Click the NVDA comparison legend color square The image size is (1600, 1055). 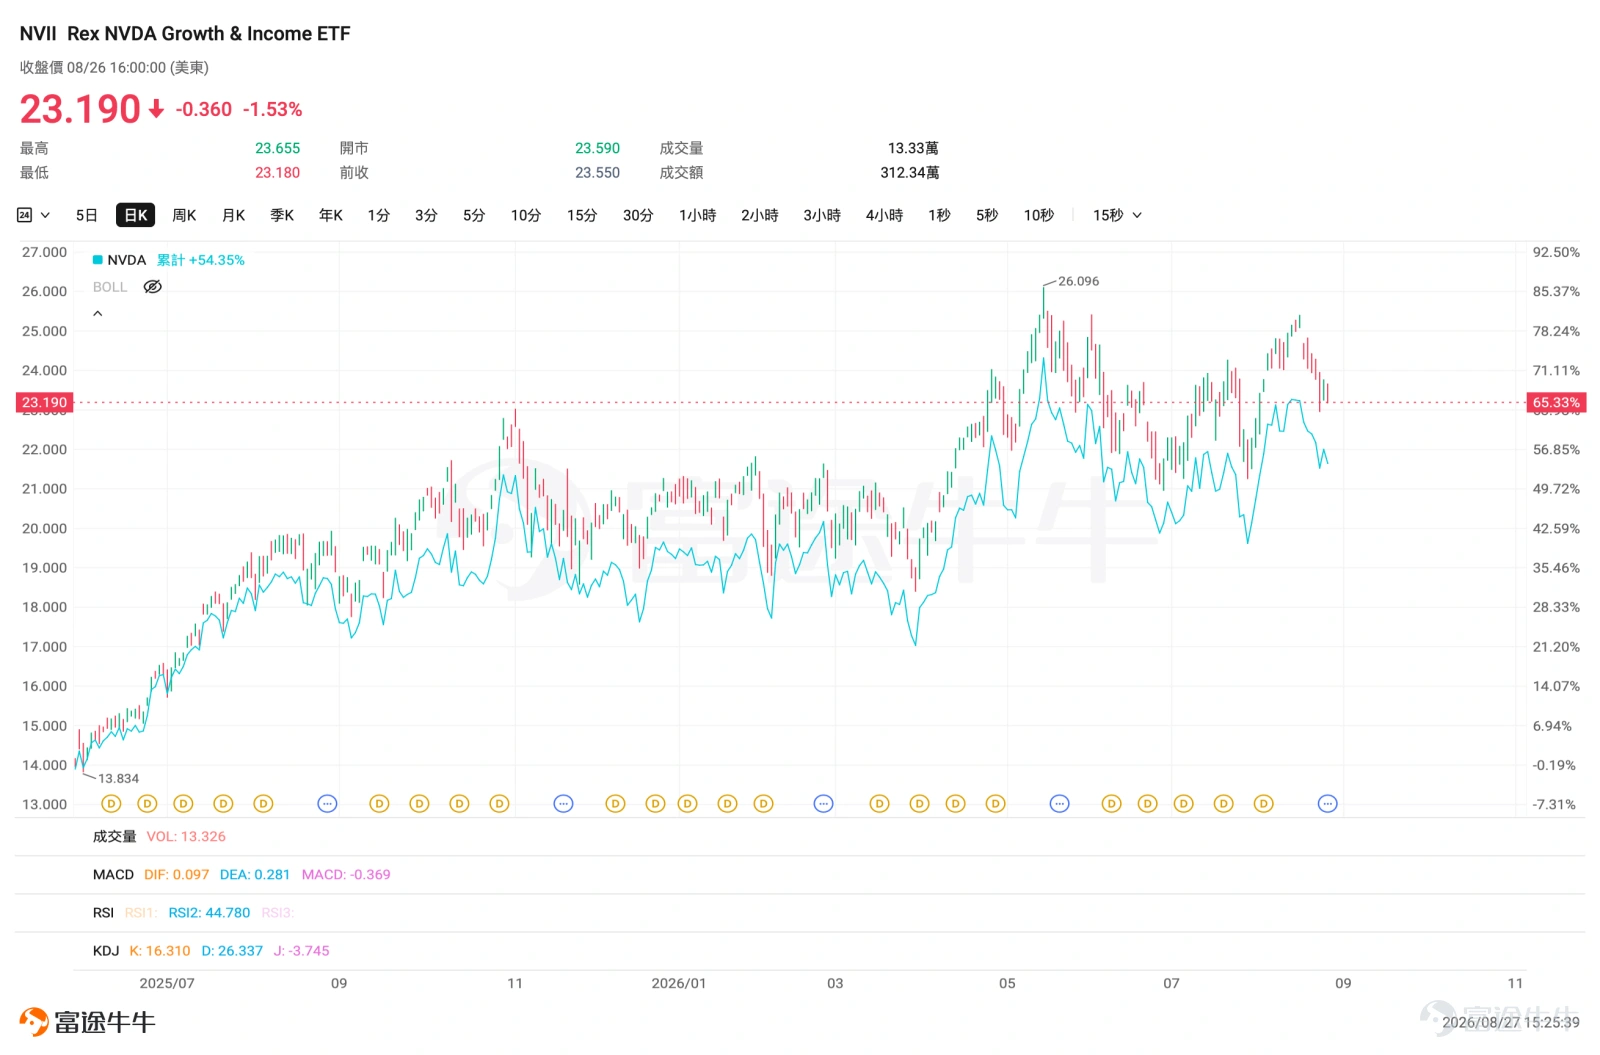tap(98, 260)
